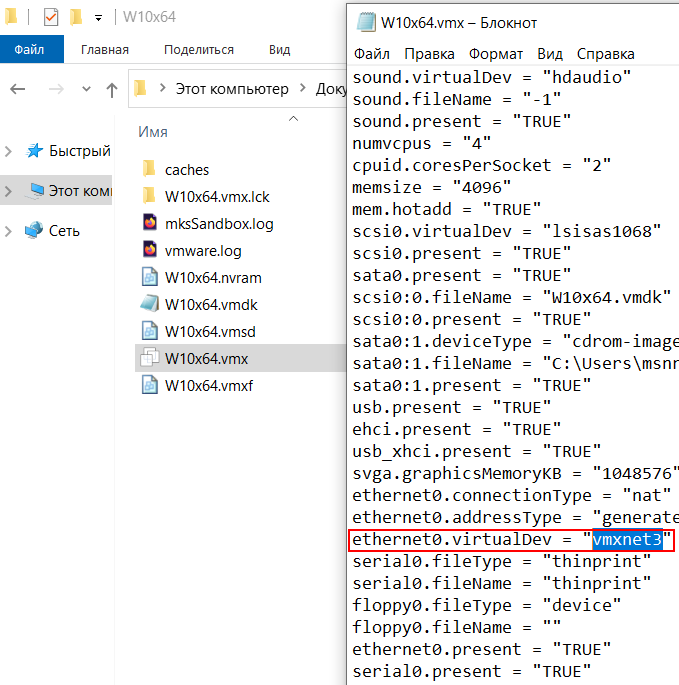679x685 pixels.
Task: Click the W10x64.vmdk disk file icon
Action: point(149,304)
